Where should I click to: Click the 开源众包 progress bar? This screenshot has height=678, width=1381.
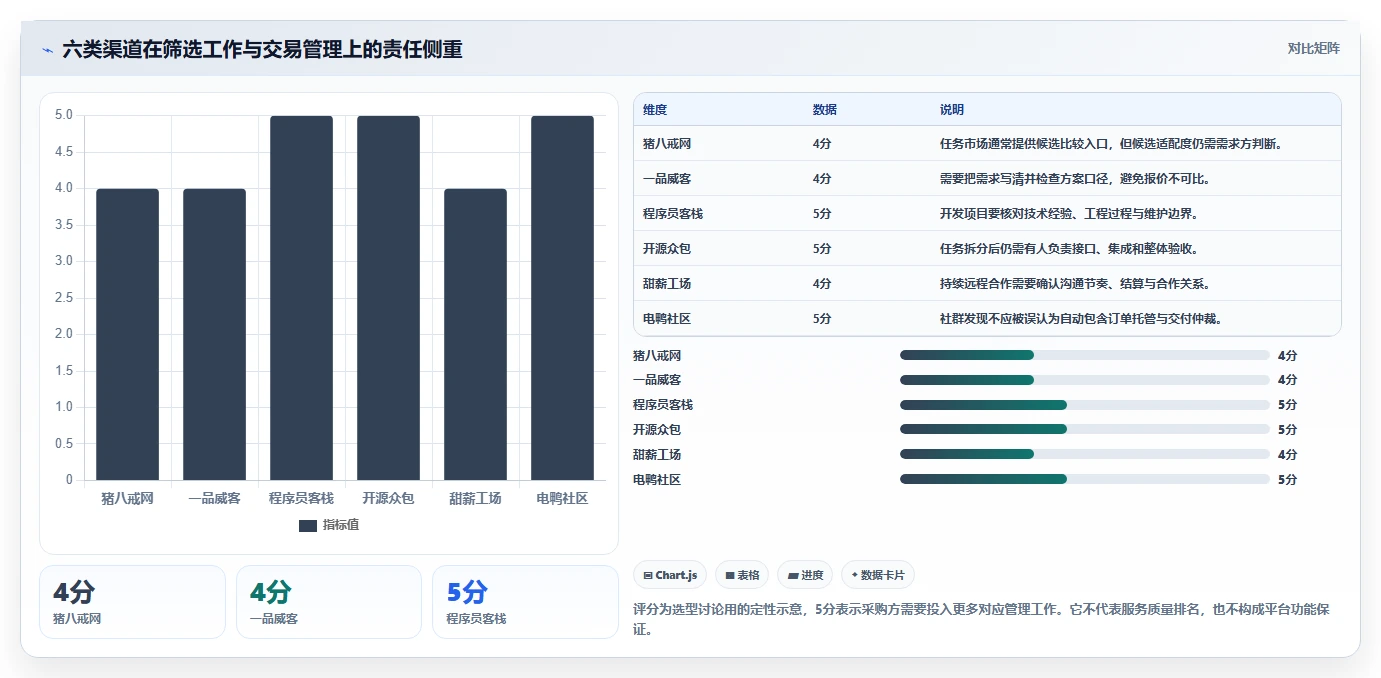pos(1085,429)
